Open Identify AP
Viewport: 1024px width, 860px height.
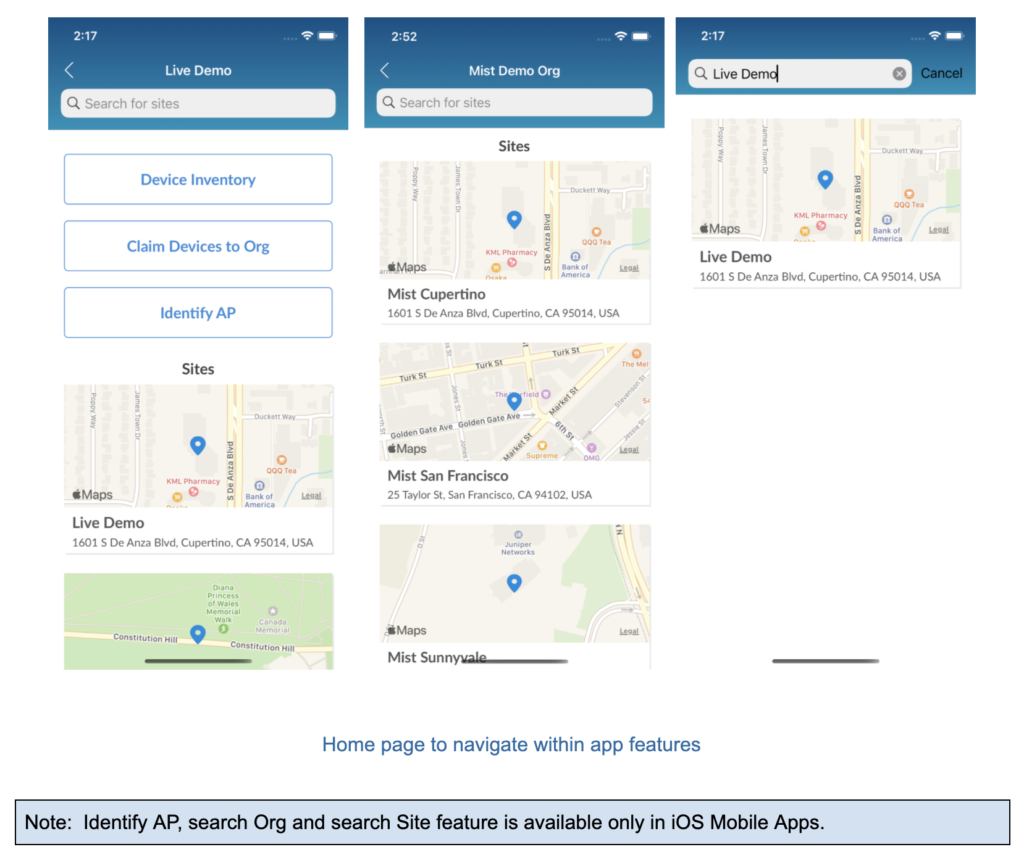[197, 312]
